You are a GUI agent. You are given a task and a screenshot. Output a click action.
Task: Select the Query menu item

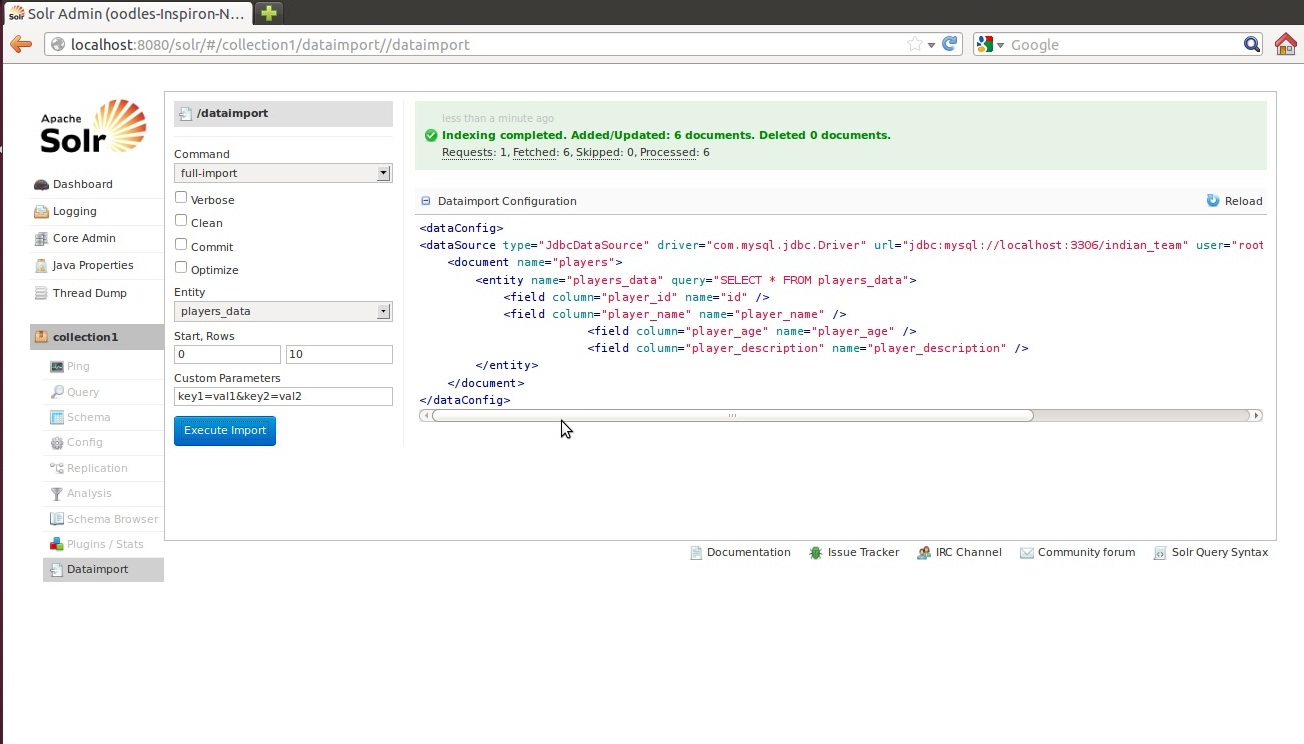click(83, 393)
